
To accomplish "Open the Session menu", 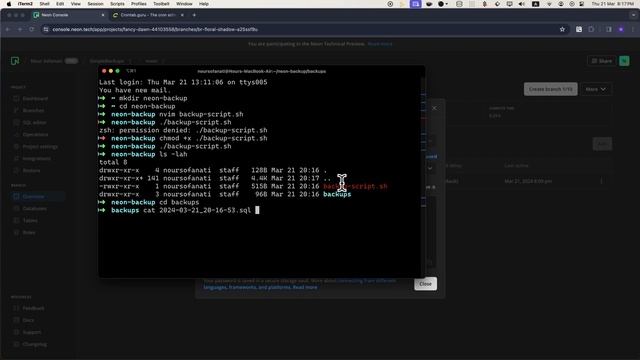I will [95, 4].
